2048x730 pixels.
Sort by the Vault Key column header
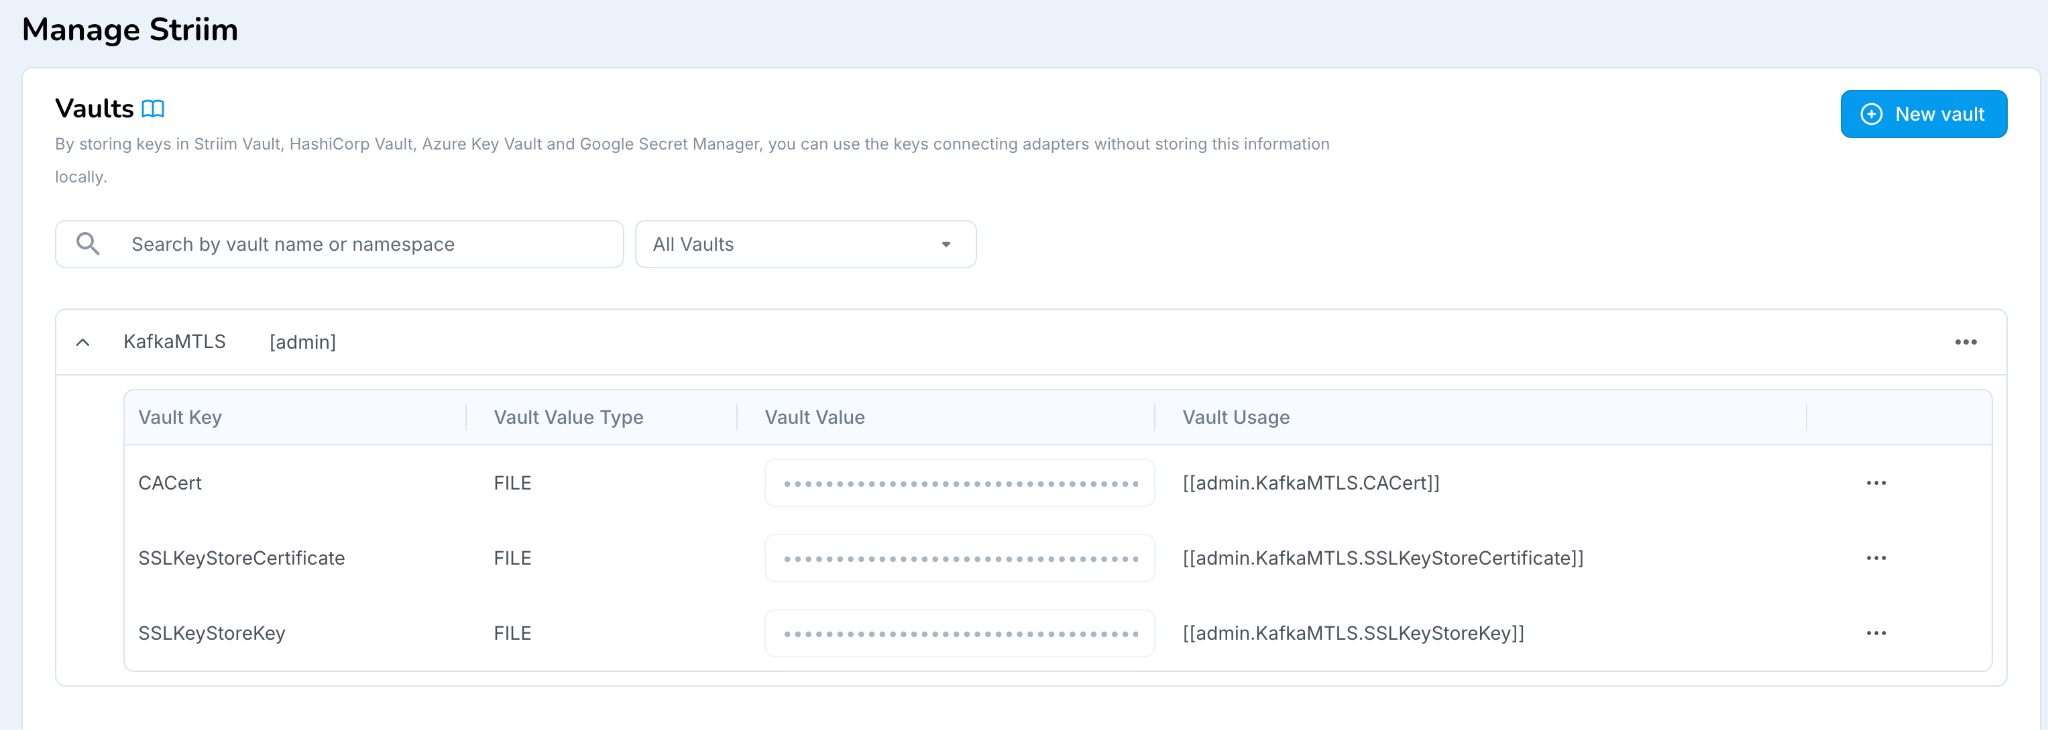180,417
